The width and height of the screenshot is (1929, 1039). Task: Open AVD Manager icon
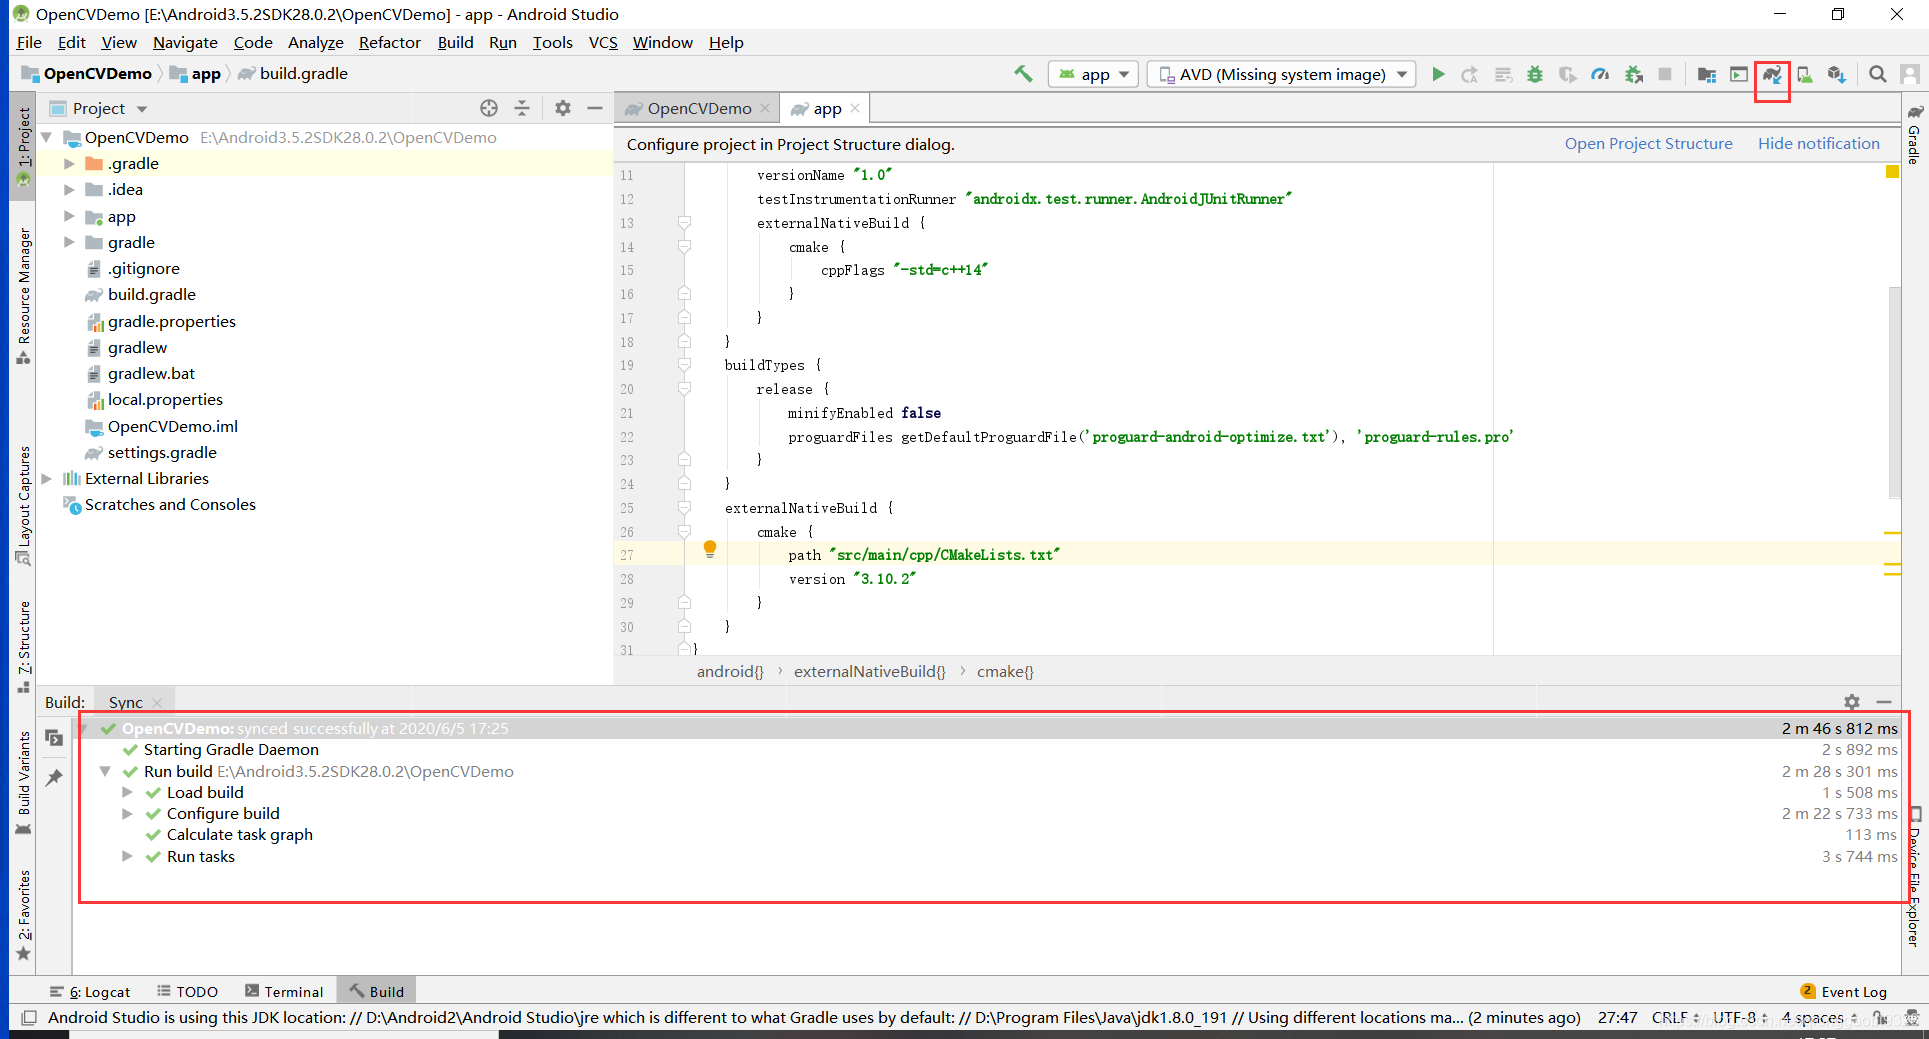click(1804, 74)
